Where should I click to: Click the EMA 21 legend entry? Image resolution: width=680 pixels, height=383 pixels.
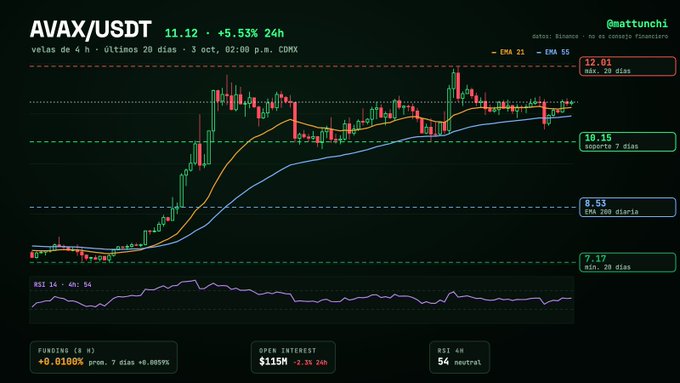tap(508, 52)
